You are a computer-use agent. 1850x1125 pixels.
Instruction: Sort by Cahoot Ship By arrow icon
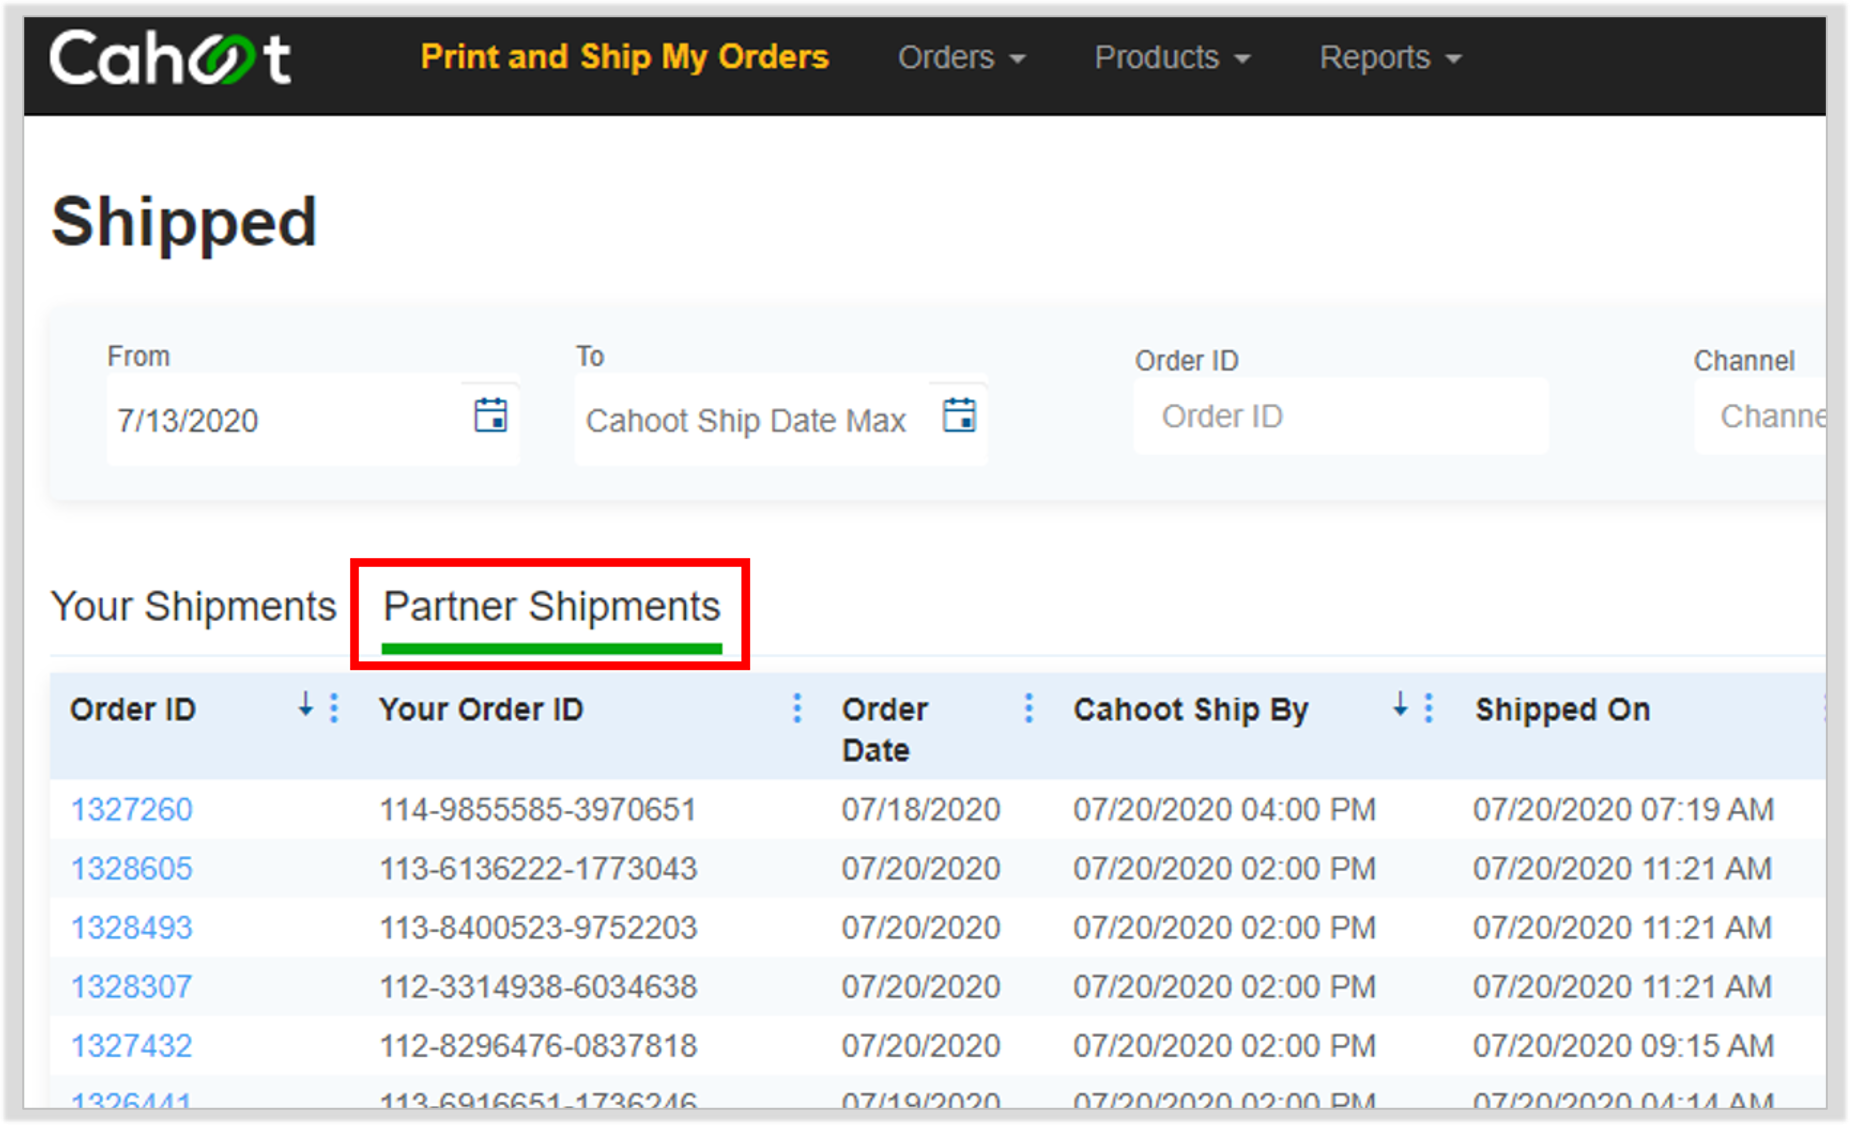tap(1401, 706)
